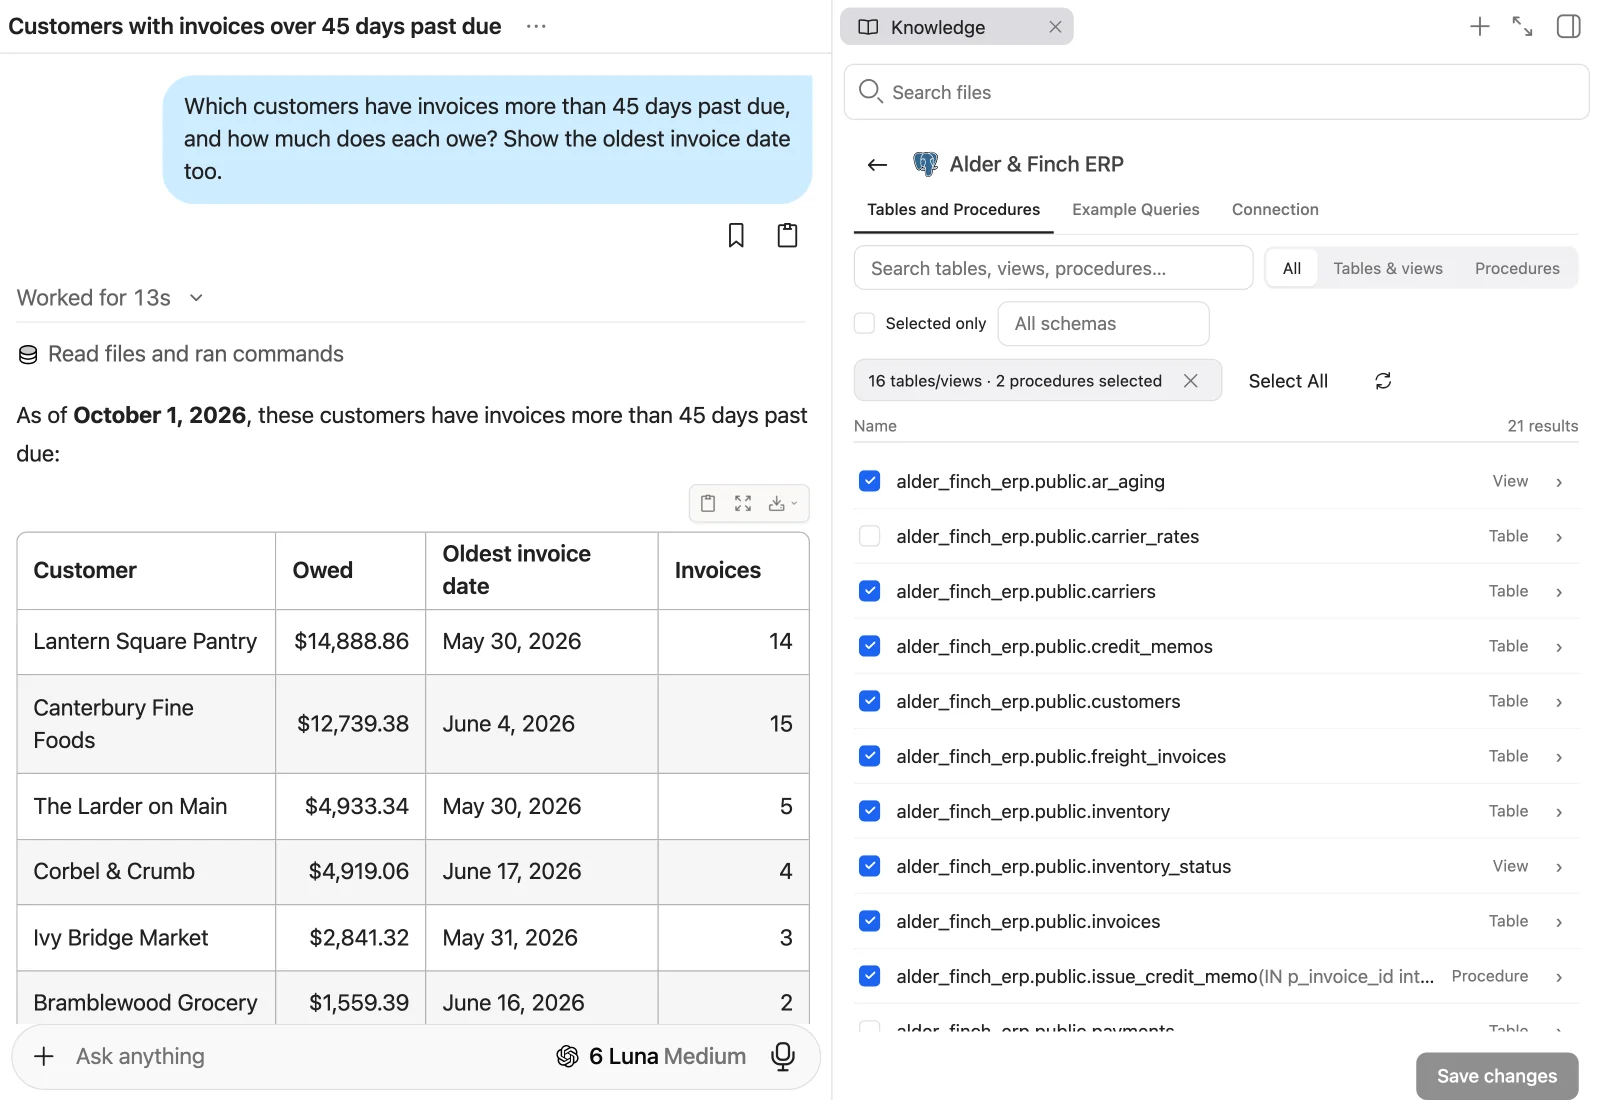Image resolution: width=1600 pixels, height=1100 pixels.
Task: Copy the user message via clipboard icon
Action: 788,235
